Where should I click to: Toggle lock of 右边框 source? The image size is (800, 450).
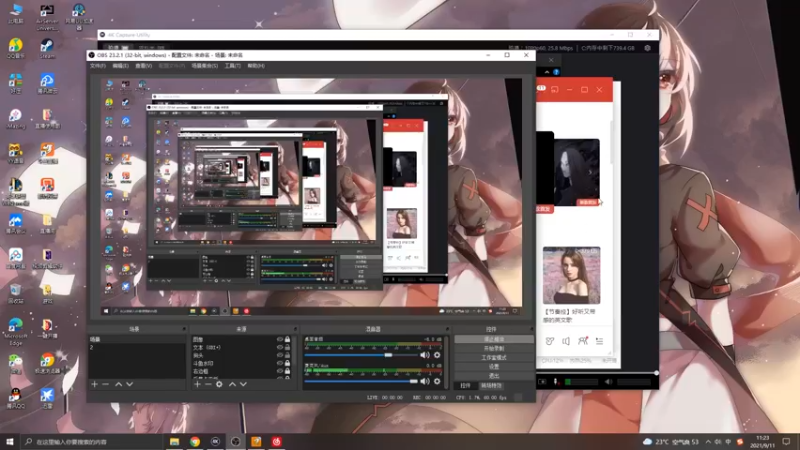[x=287, y=371]
